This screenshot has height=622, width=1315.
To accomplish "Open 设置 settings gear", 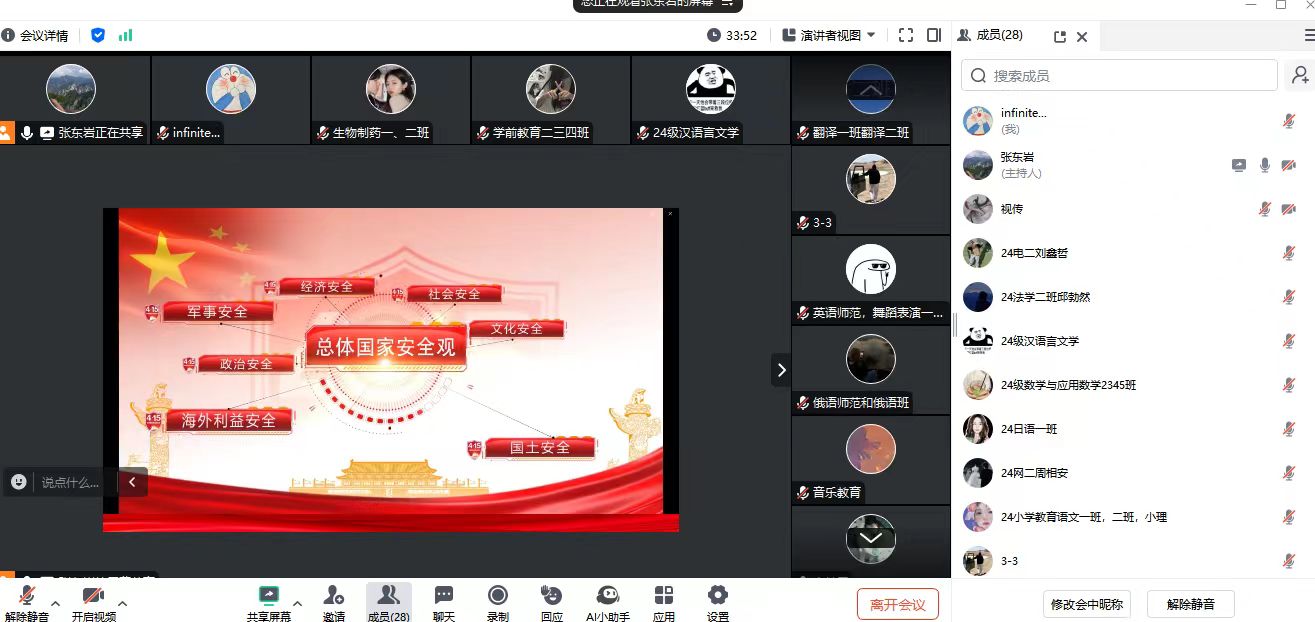I will (x=718, y=597).
